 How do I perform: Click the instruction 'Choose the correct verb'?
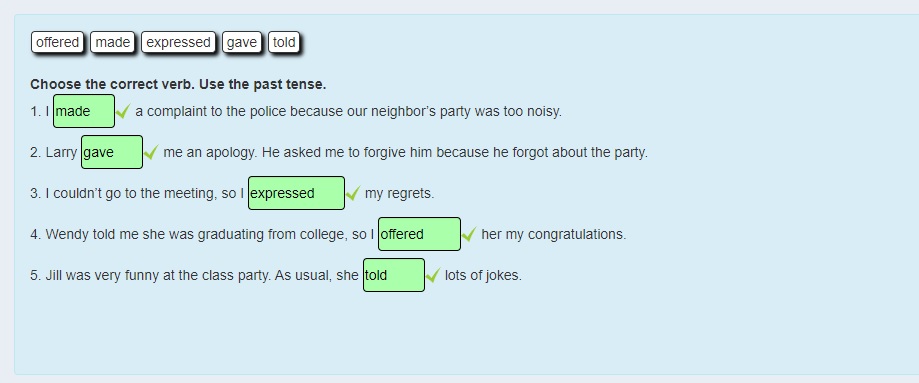[112, 84]
